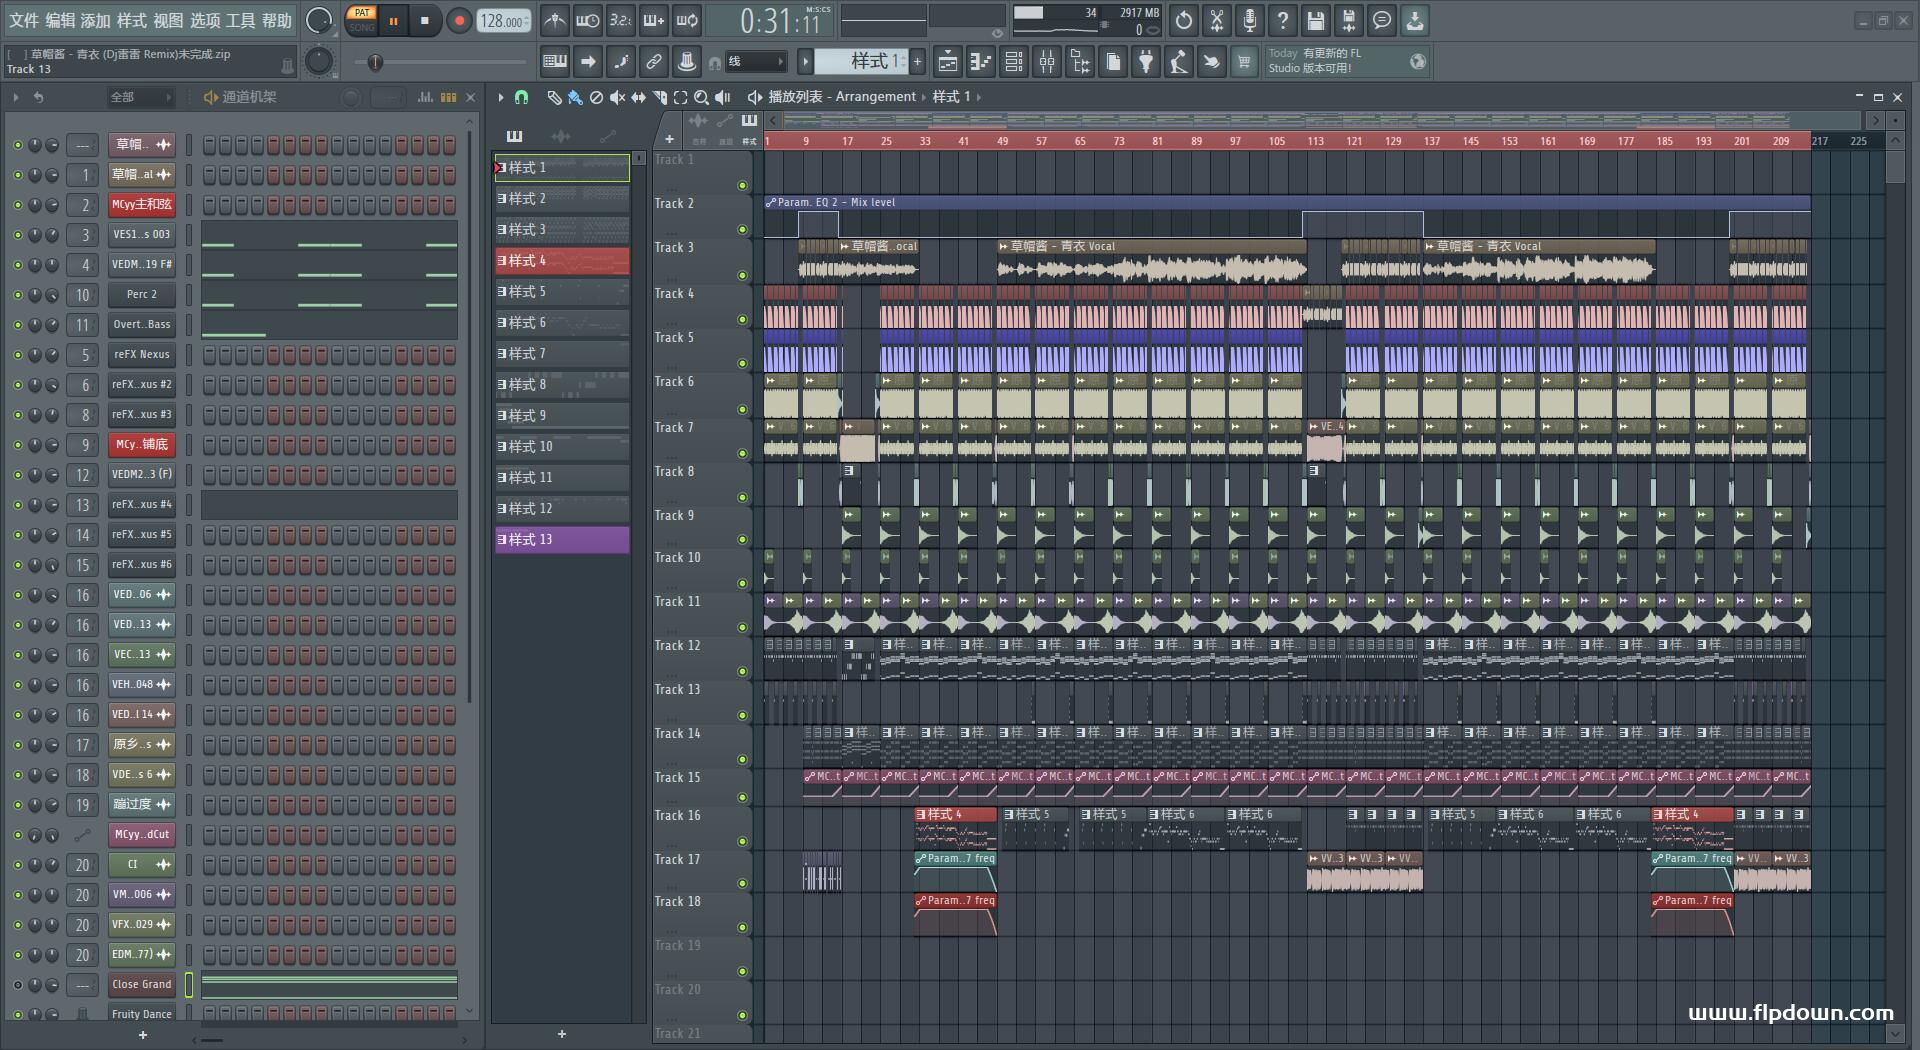Click the record button
The width and height of the screenshot is (1920, 1050).
pos(459,20)
